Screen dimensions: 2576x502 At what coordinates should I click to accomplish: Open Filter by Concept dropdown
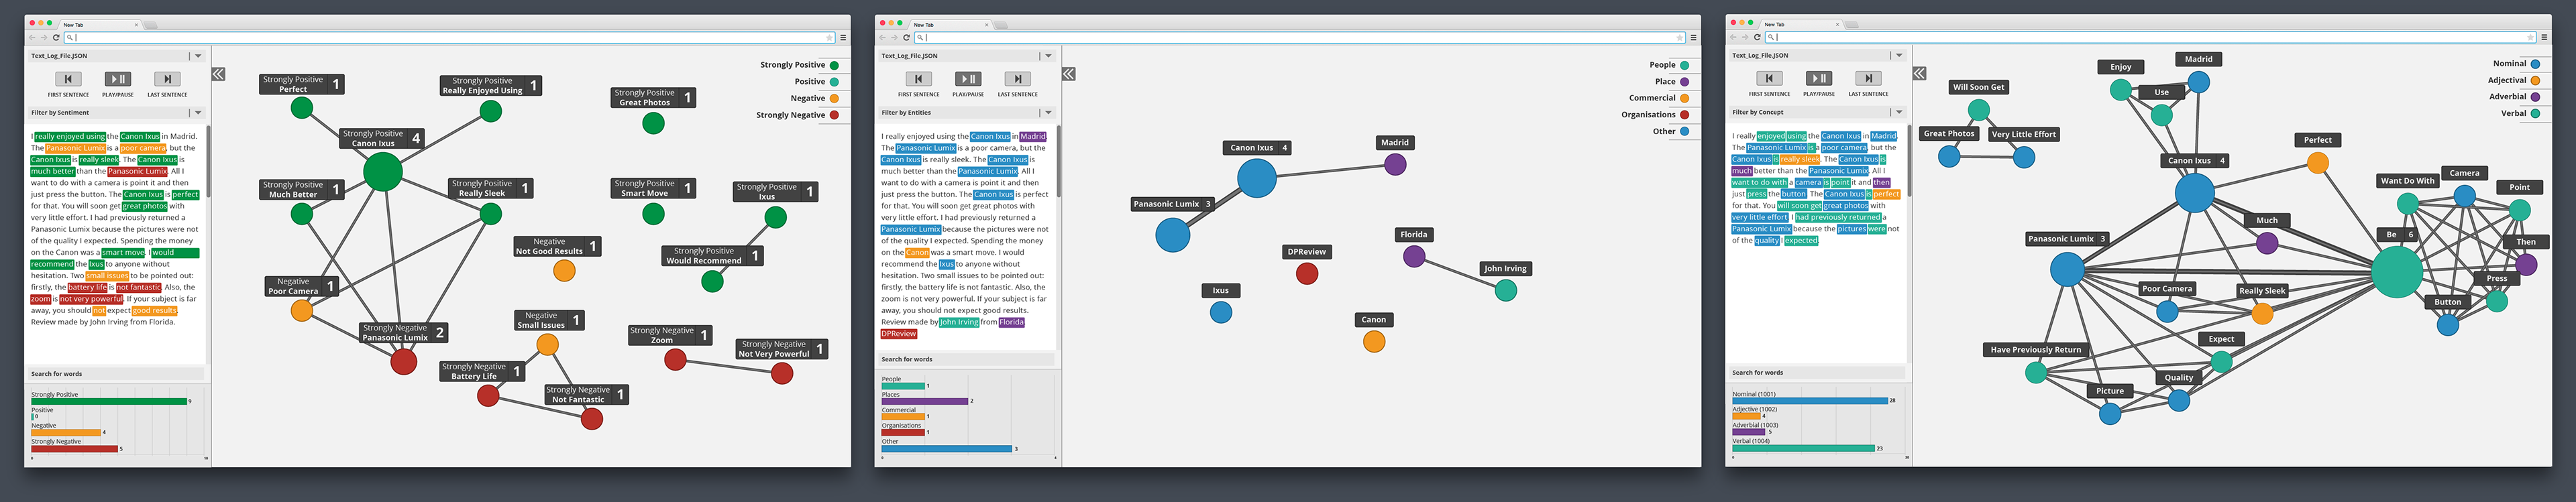(x=1899, y=112)
